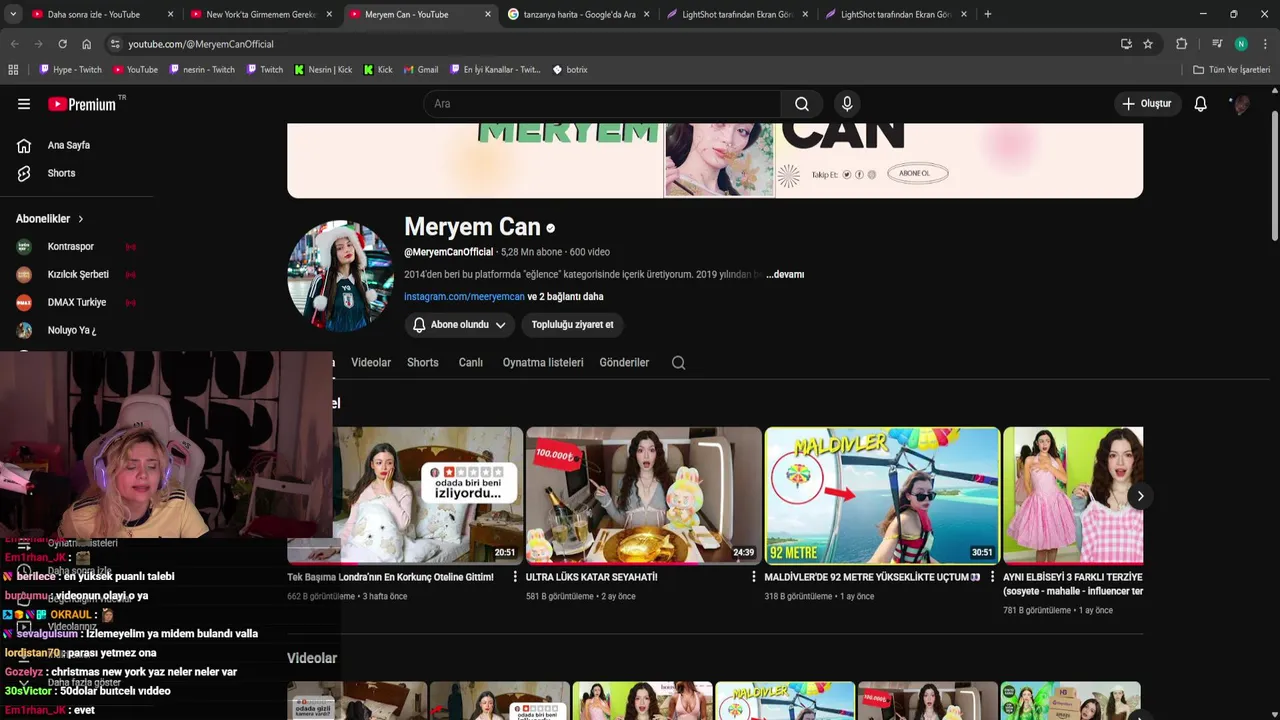Start voice search with microphone icon

coord(847,104)
